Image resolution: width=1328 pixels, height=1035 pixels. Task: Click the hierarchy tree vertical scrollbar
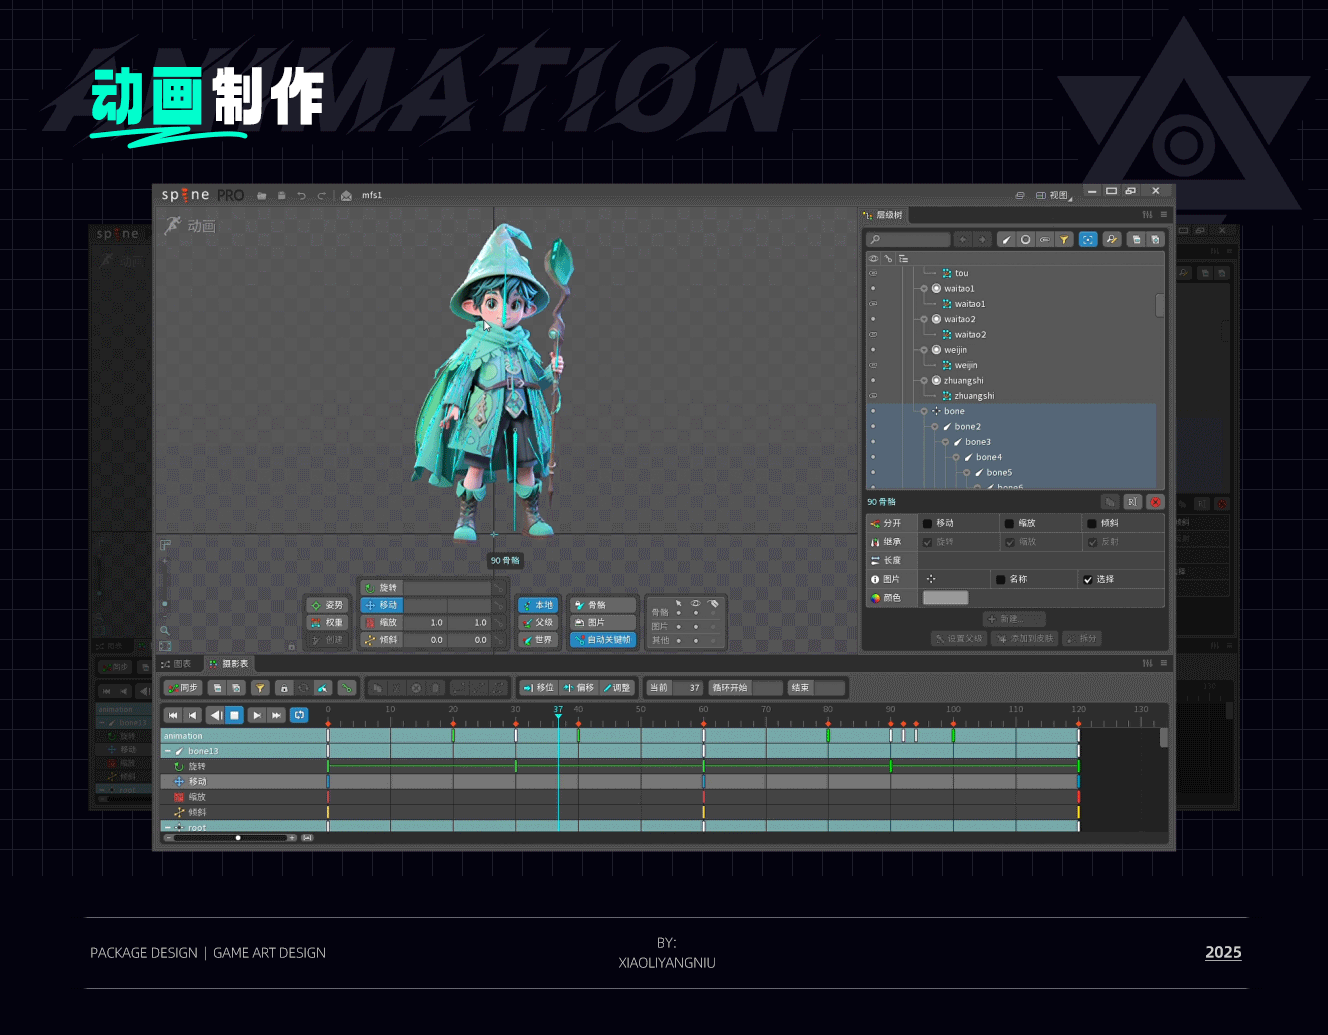point(1160,304)
